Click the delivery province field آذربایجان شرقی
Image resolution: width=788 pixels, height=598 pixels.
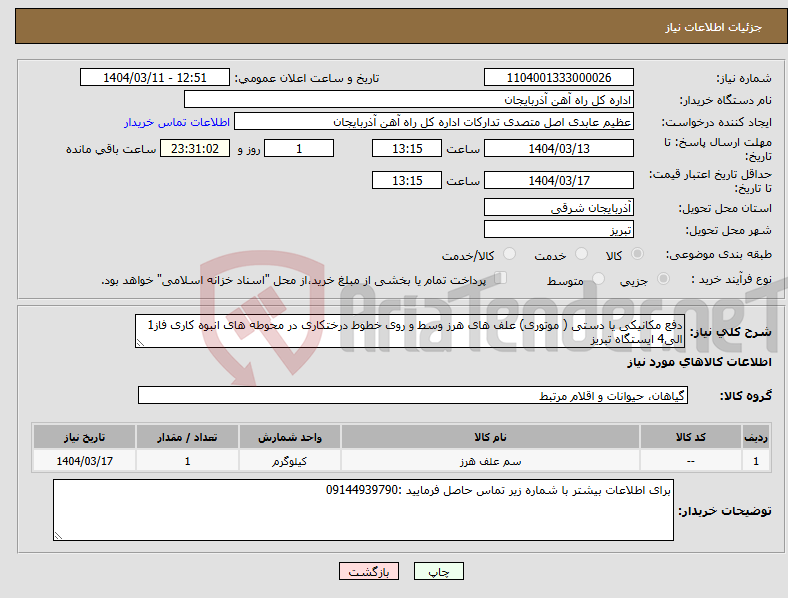[x=558, y=207]
